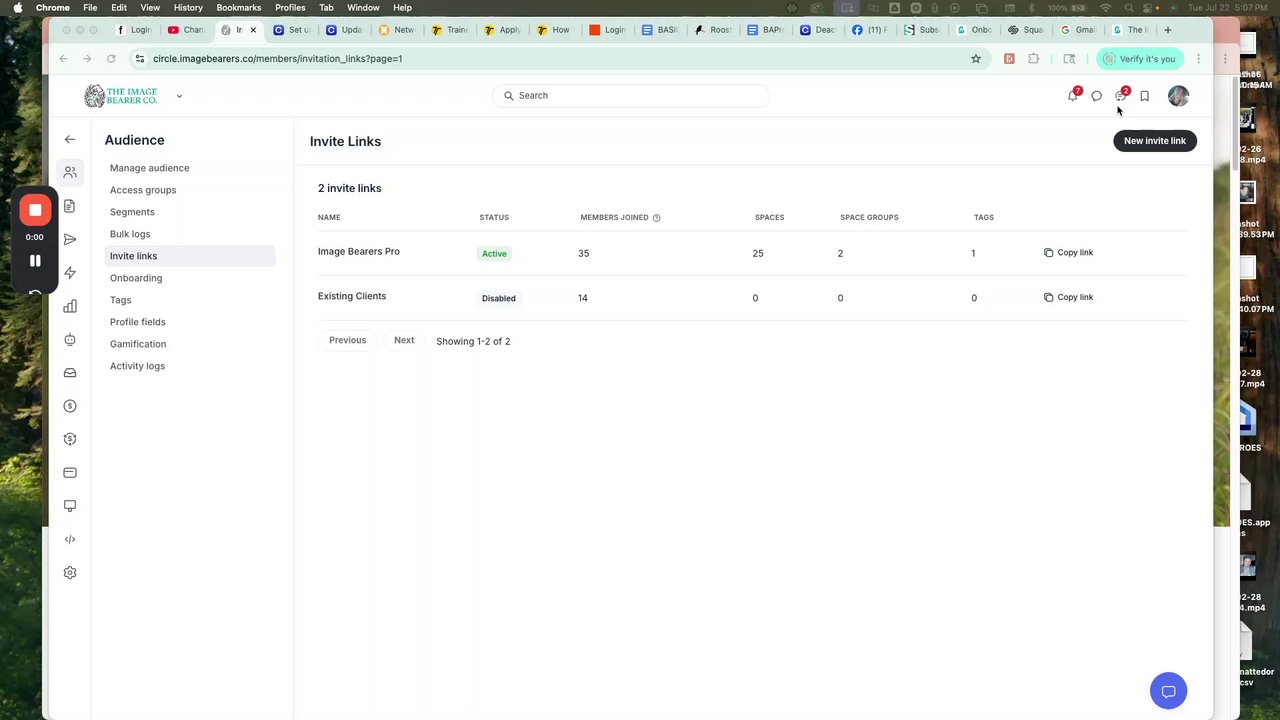Open the user profile avatar menu

pyautogui.click(x=1178, y=96)
